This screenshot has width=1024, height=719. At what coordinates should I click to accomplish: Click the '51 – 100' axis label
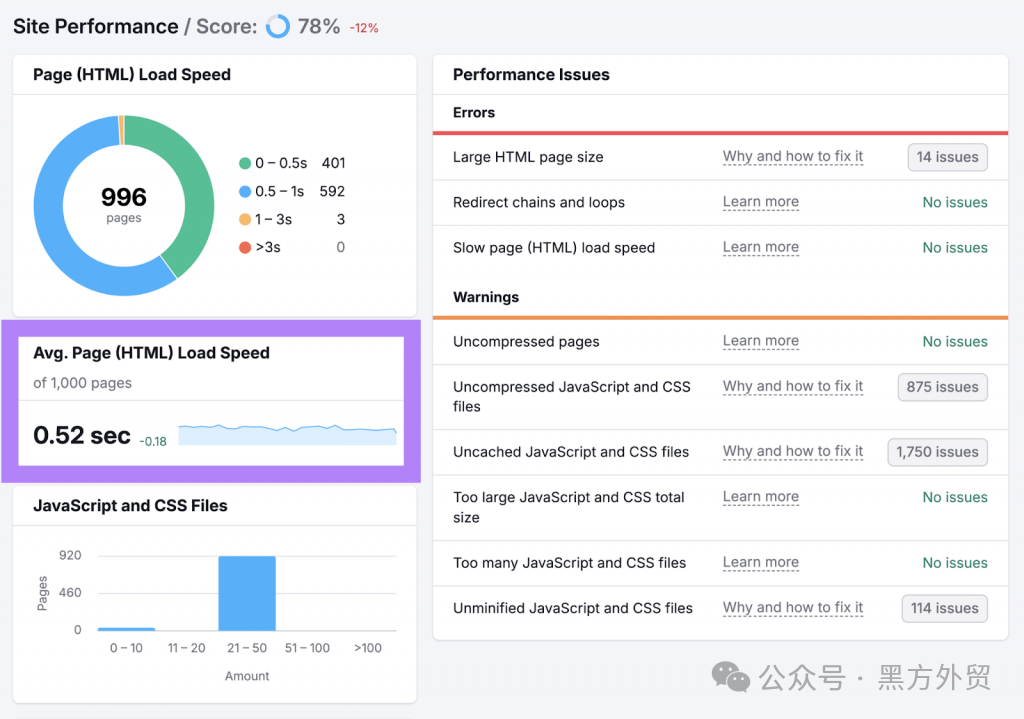[x=307, y=648]
